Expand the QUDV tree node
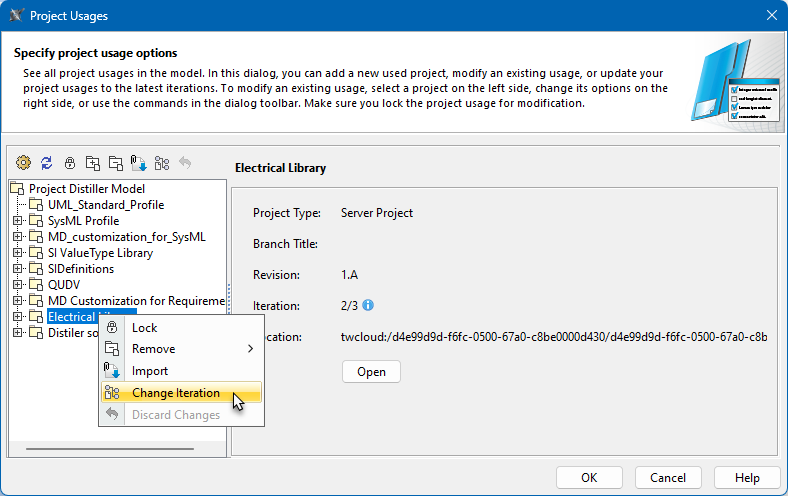This screenshot has height=496, width=788. [17, 285]
